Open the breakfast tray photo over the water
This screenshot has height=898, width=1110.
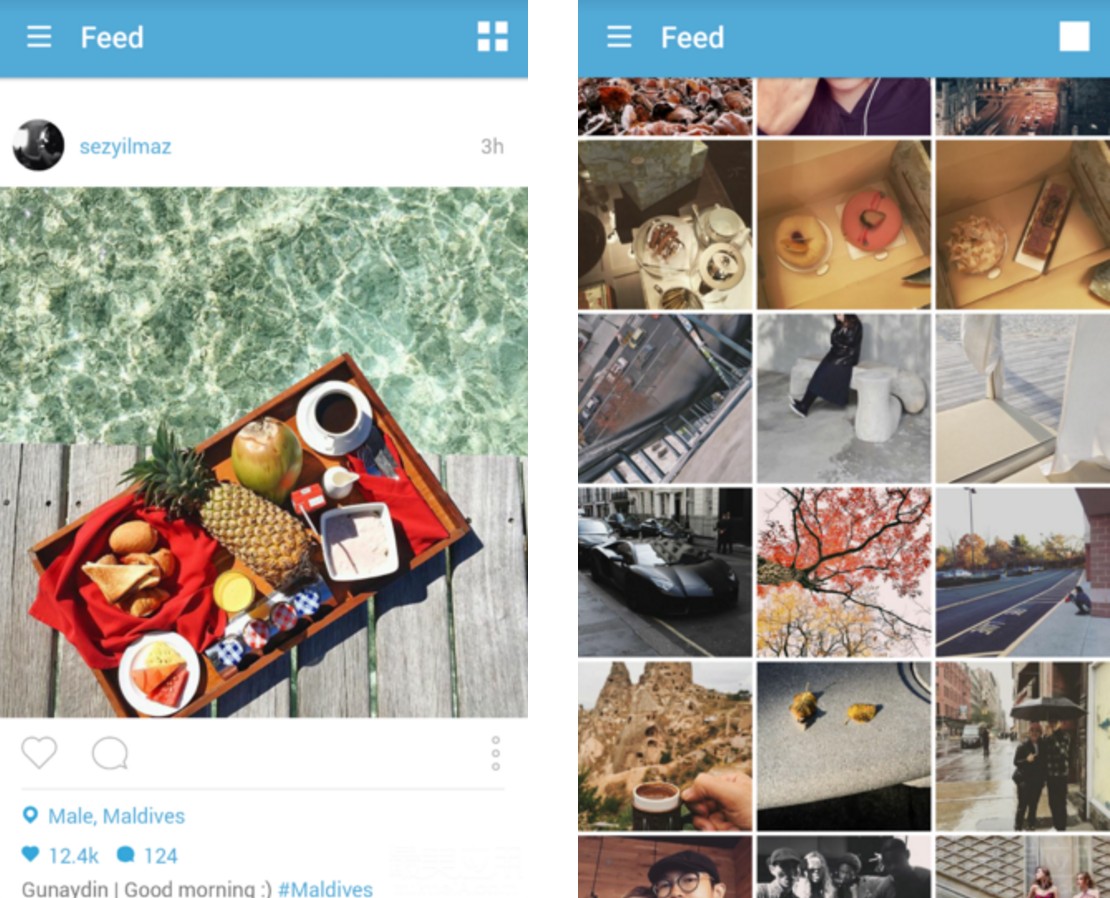pos(263,452)
